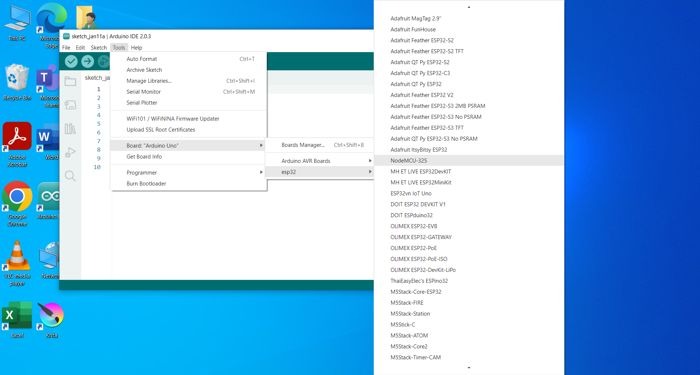Open the Edit menu
Screen dimensions: 700x375
click(80, 47)
